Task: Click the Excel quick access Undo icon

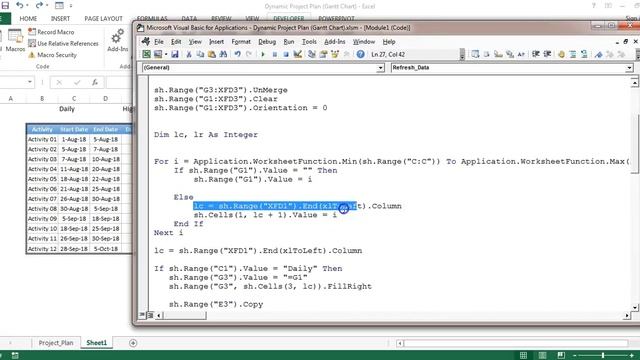Action: pyautogui.click(x=19, y=5)
